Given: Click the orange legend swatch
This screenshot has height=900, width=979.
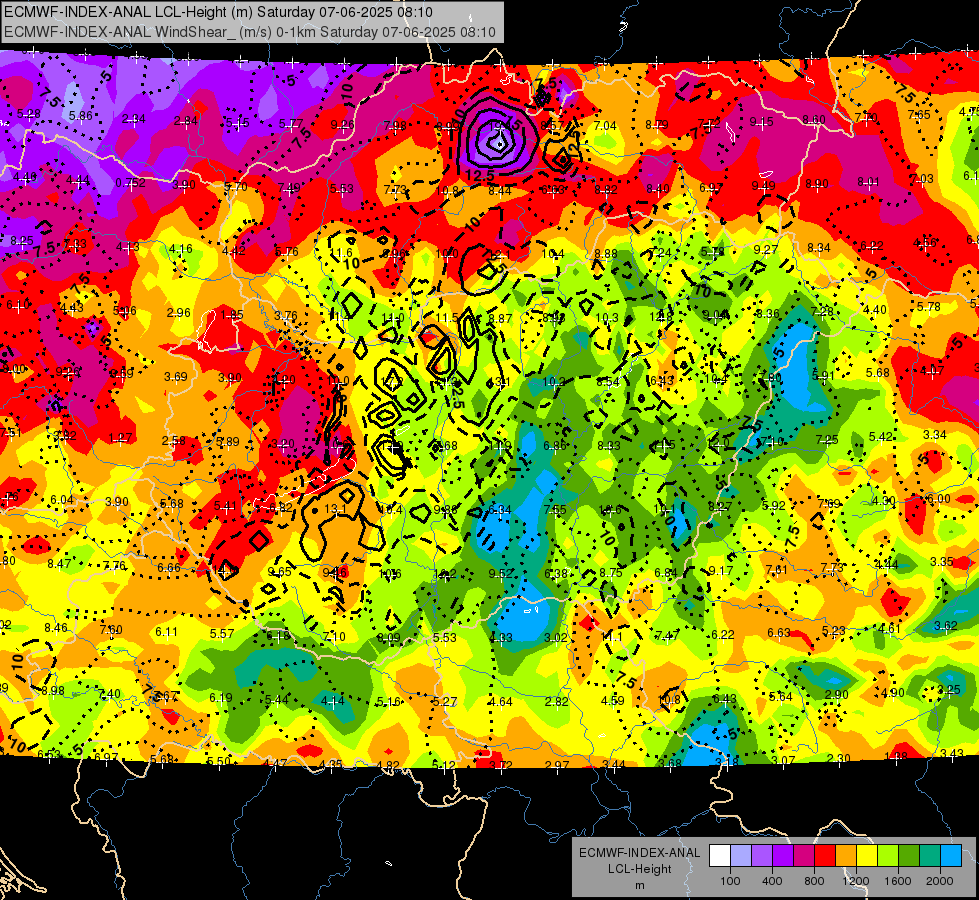Looking at the screenshot, I should pyautogui.click(x=846, y=856).
